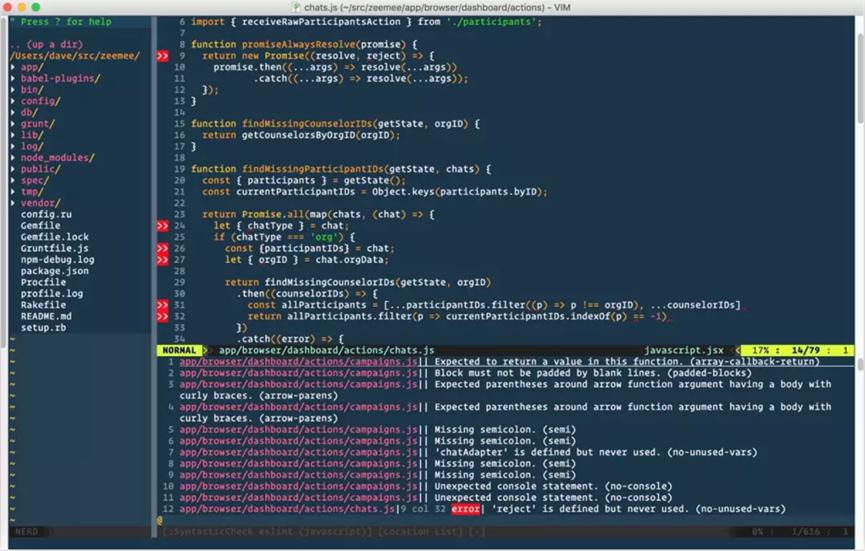
Task: Click the gutter warning marker on line 24
Action: (162, 226)
